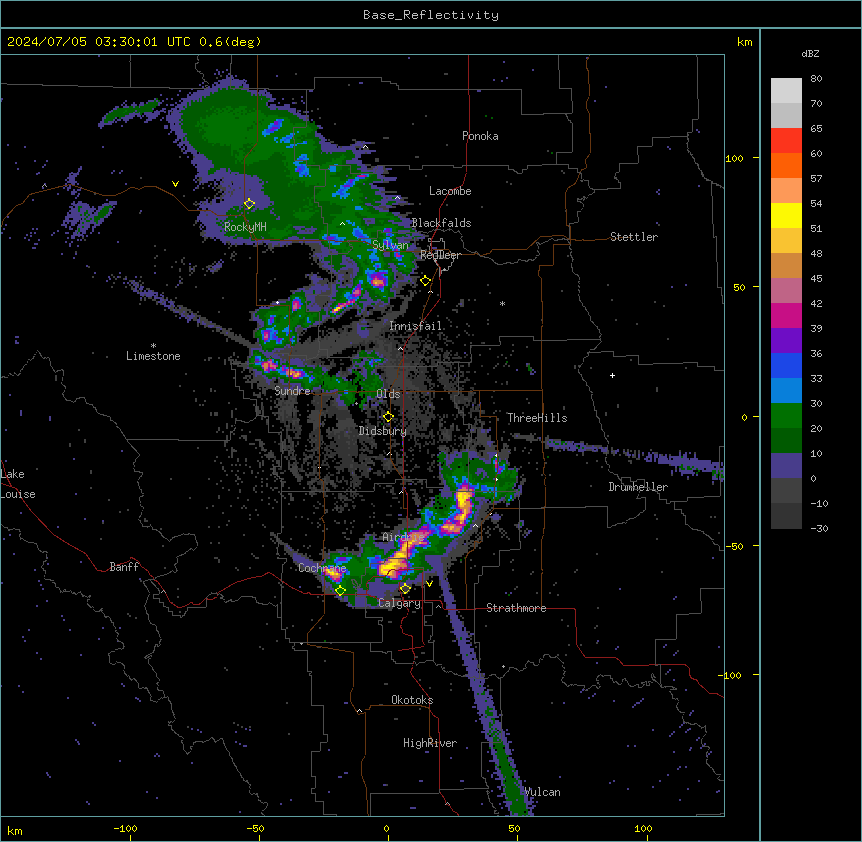862x842 pixels.
Task: Click the asterisk marker east of Innisfail
Action: pos(502,303)
